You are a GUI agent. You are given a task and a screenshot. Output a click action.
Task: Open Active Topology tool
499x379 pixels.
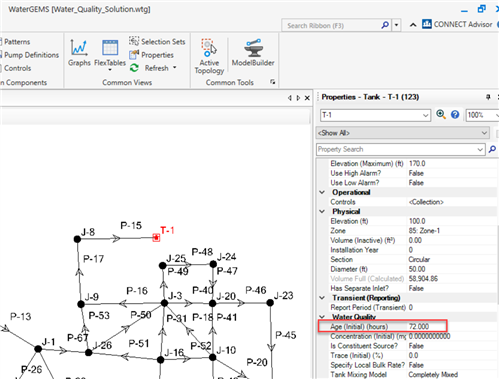(x=209, y=56)
